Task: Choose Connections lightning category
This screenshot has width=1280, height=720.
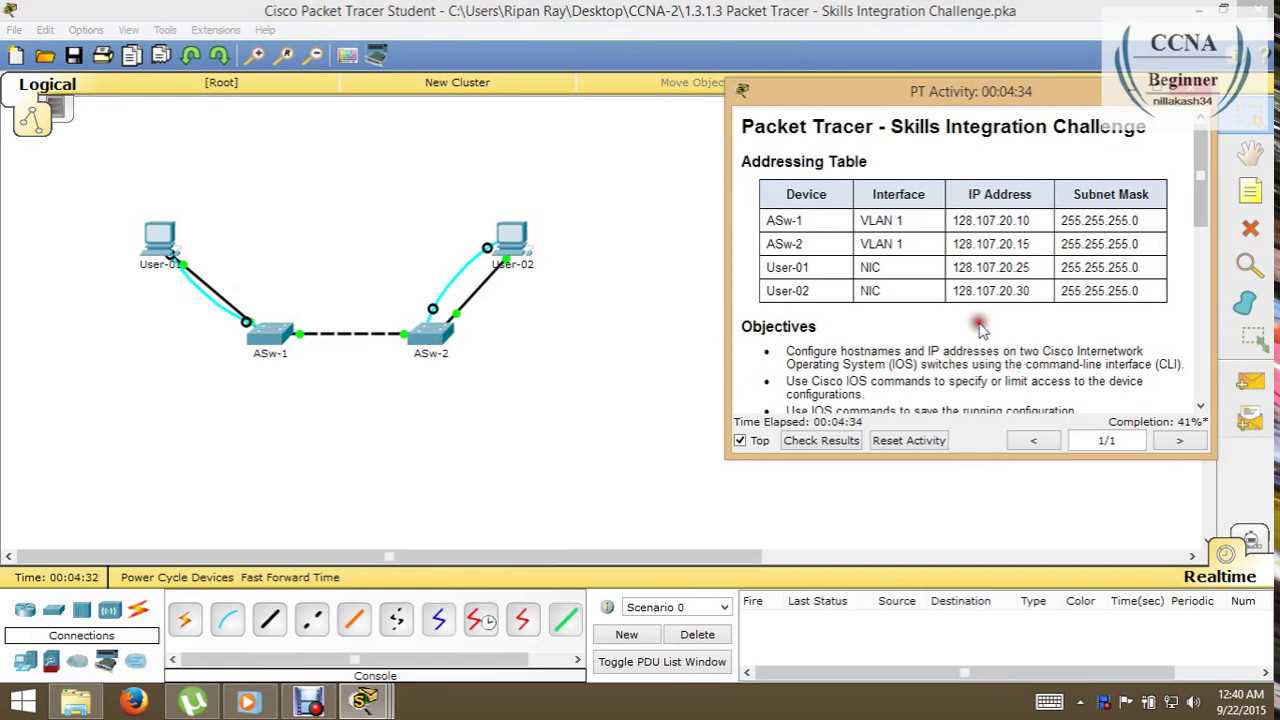Action: 138,609
